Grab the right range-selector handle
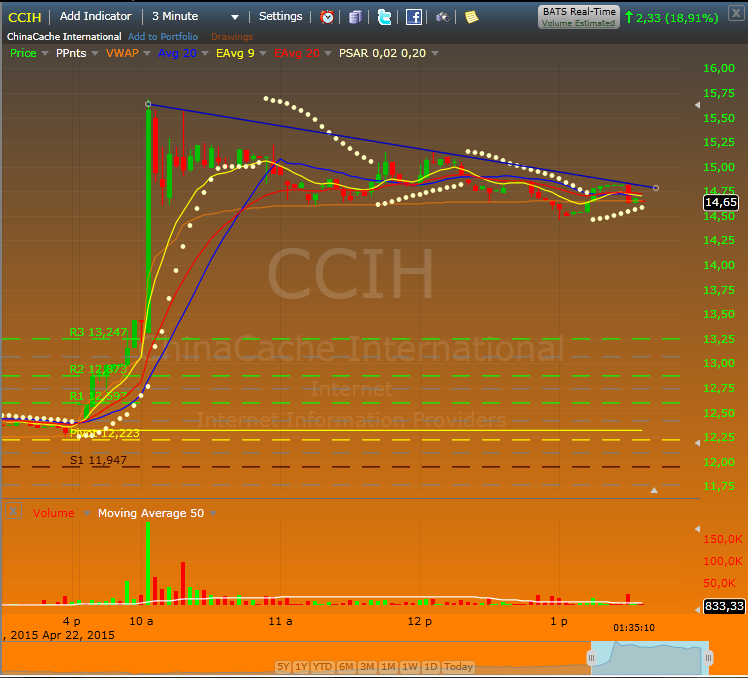 [x=708, y=658]
